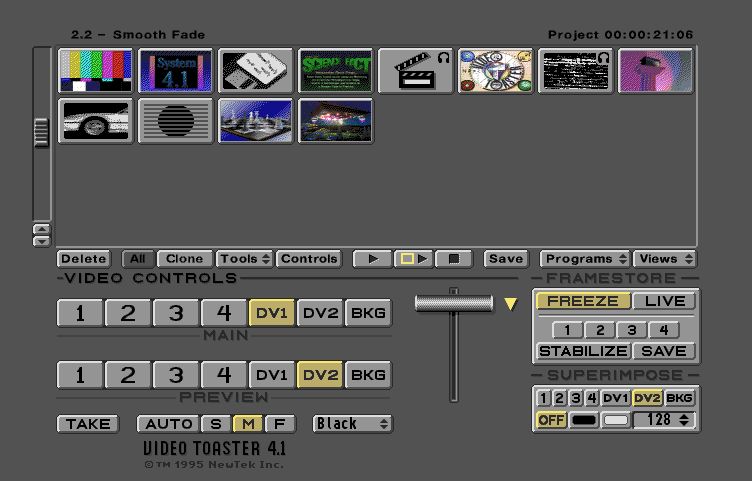Turn Superimpose OFF

pos(552,421)
